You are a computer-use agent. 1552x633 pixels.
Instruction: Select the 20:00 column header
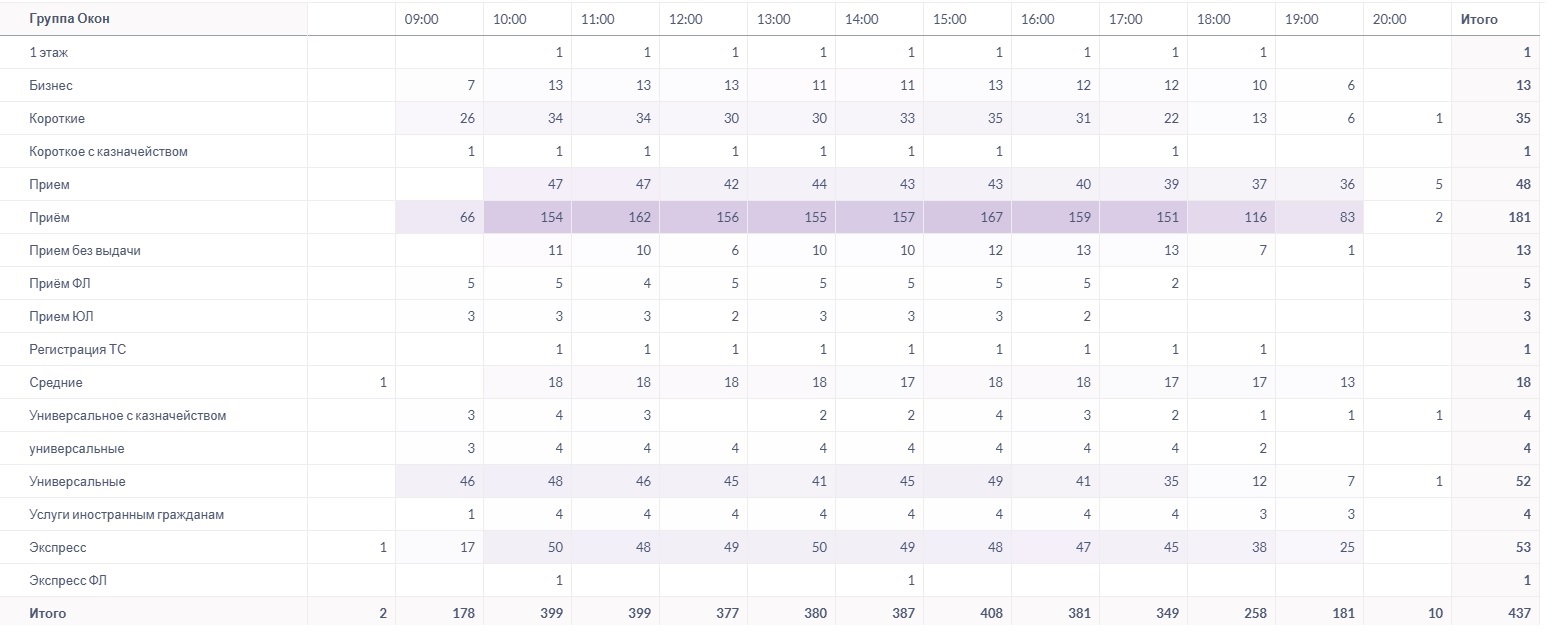1389,19
